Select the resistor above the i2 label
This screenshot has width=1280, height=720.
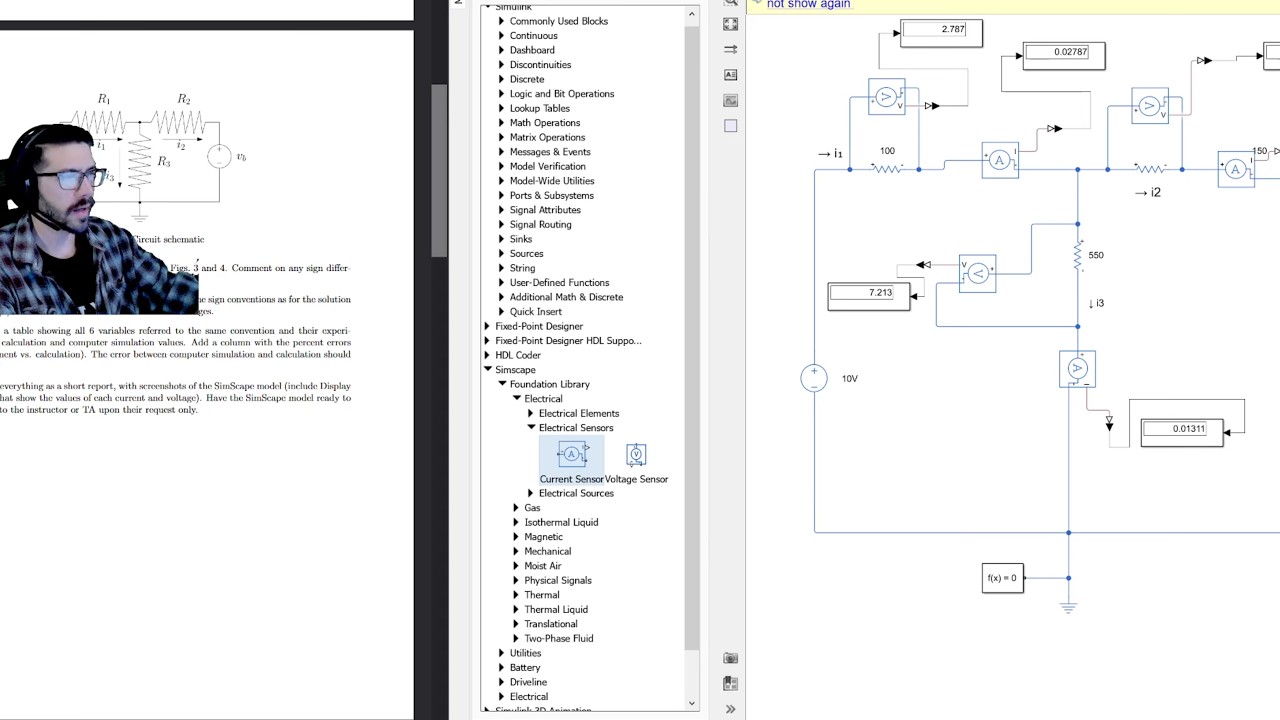(x=1151, y=169)
